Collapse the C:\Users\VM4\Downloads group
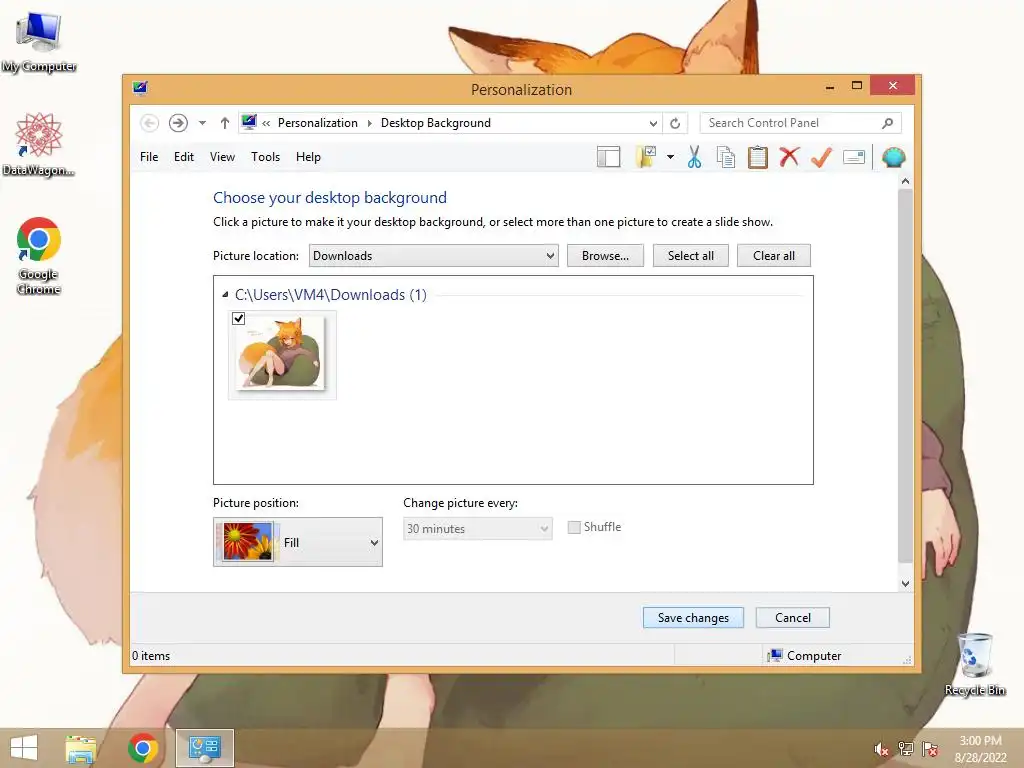 click(225, 295)
